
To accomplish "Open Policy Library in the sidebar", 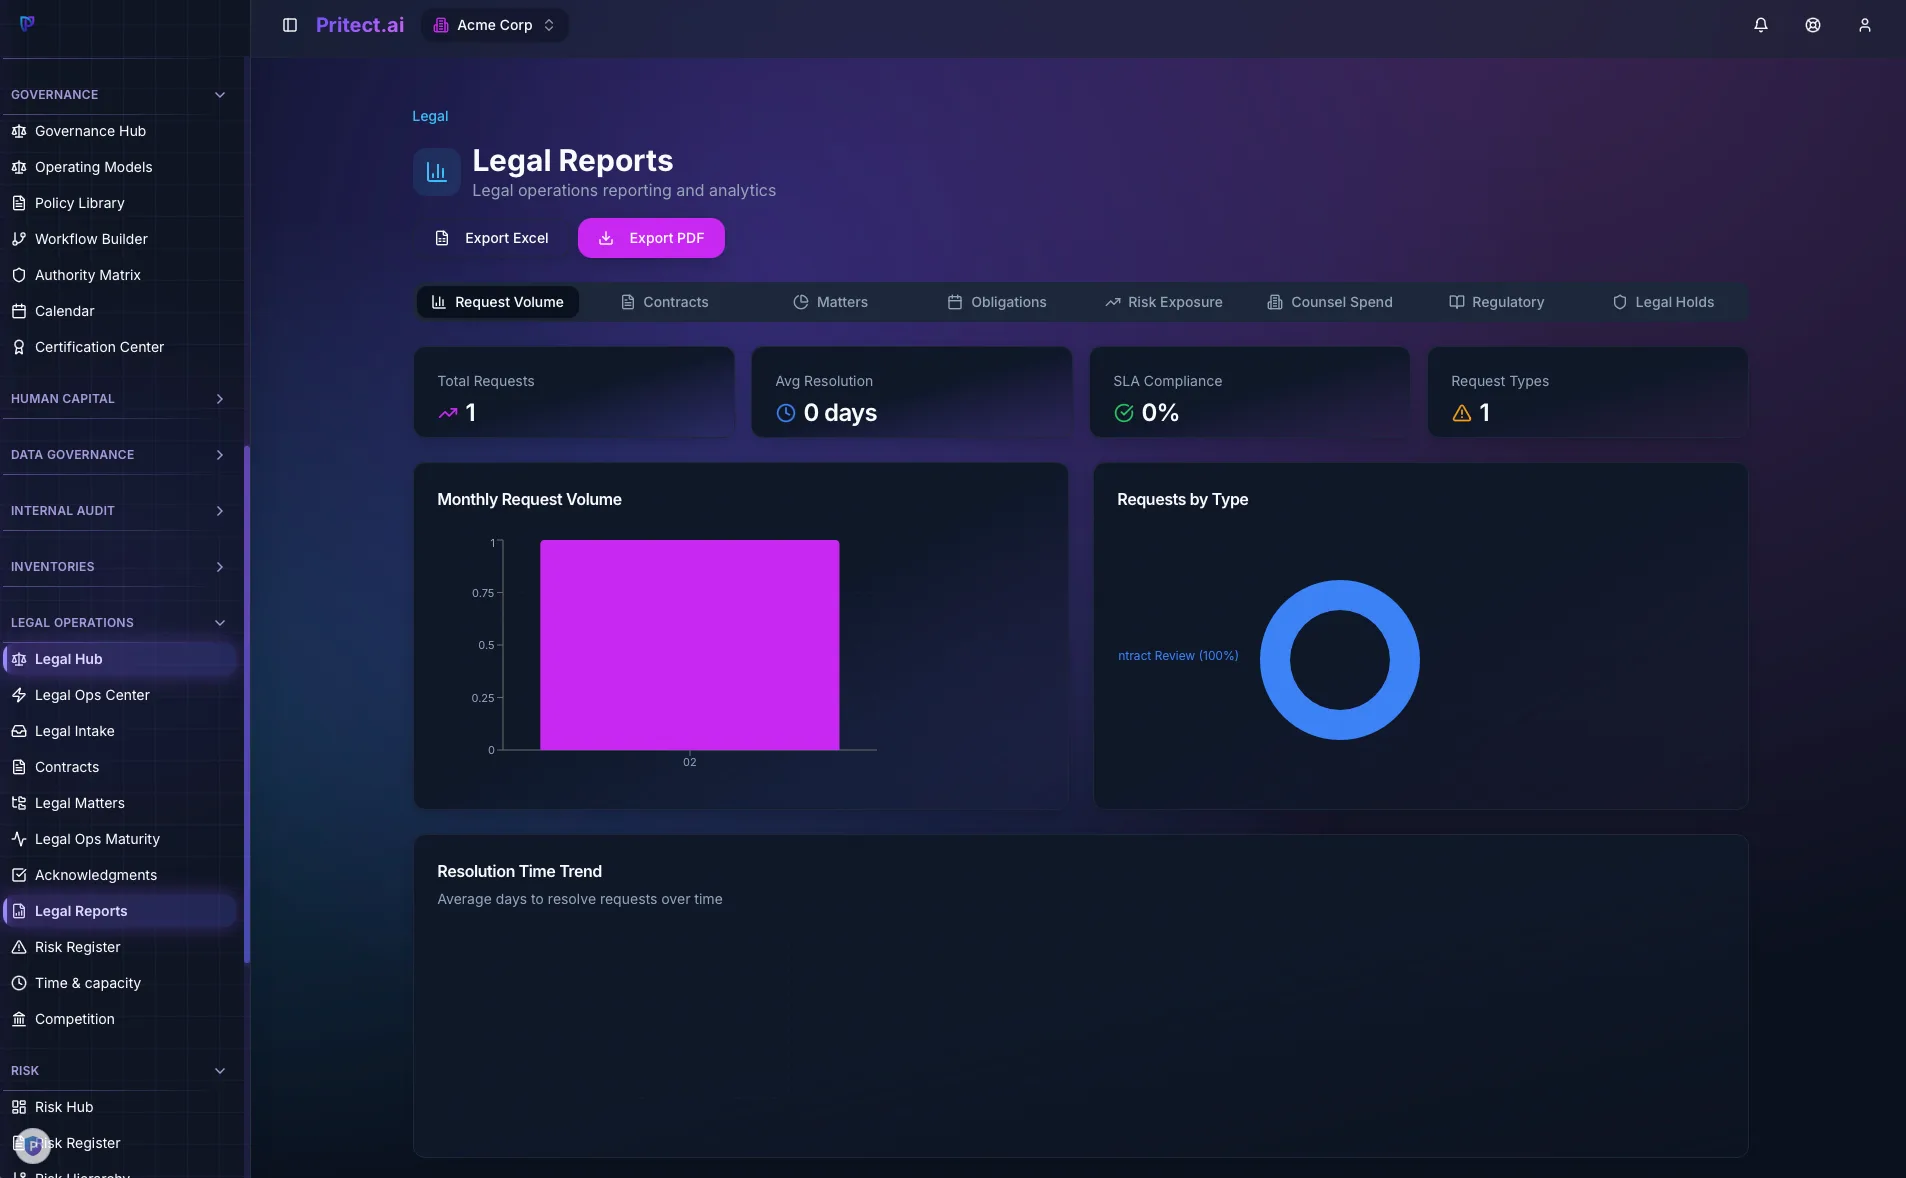I will pyautogui.click(x=120, y=203).
